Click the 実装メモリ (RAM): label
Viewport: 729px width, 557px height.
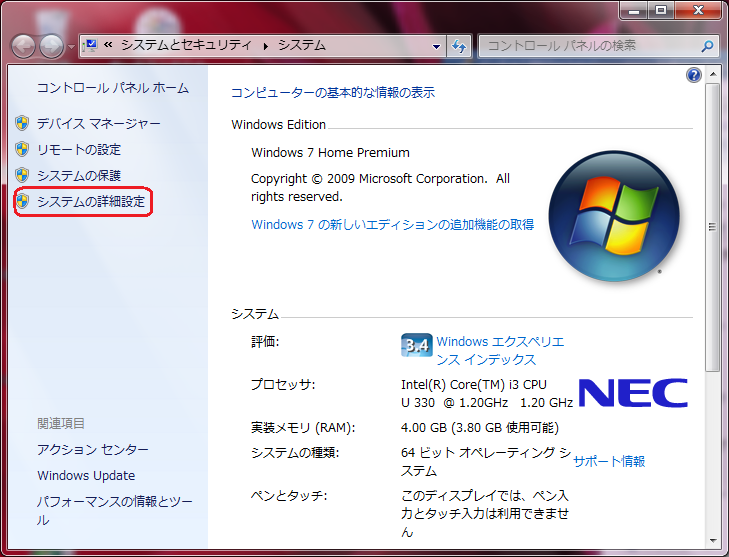tap(303, 427)
